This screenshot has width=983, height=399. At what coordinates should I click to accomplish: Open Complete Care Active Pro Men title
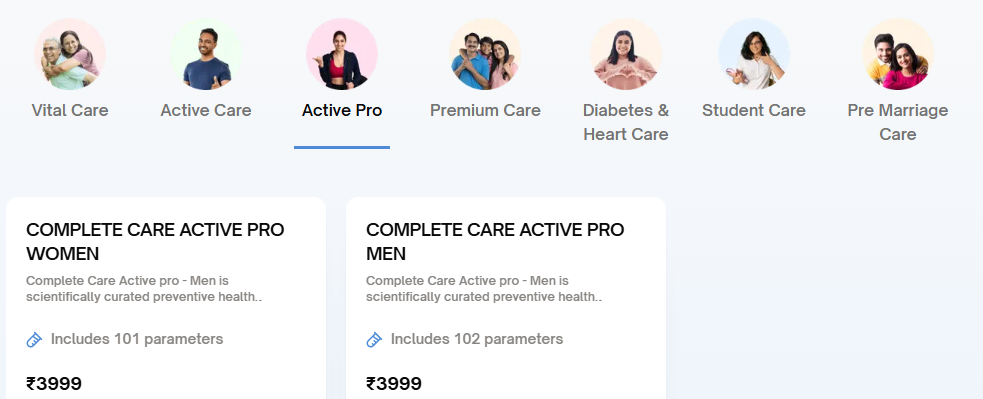(x=495, y=242)
